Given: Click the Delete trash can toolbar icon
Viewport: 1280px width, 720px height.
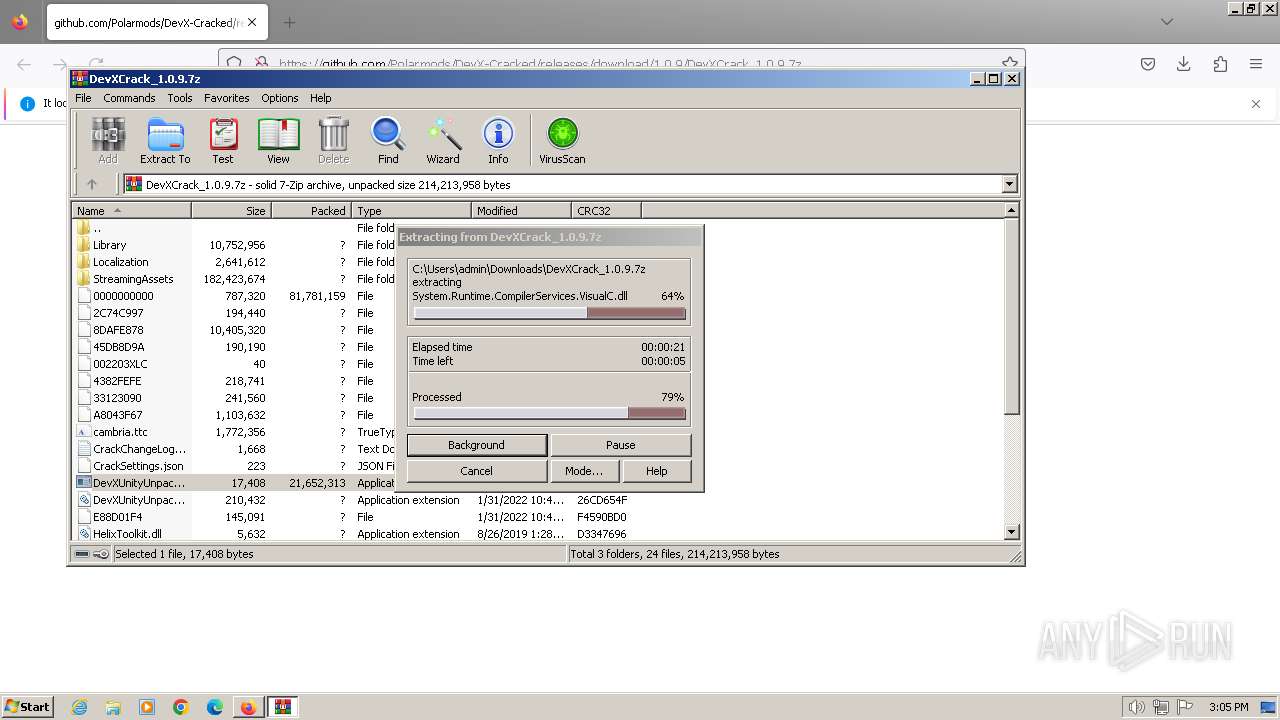Looking at the screenshot, I should (333, 140).
